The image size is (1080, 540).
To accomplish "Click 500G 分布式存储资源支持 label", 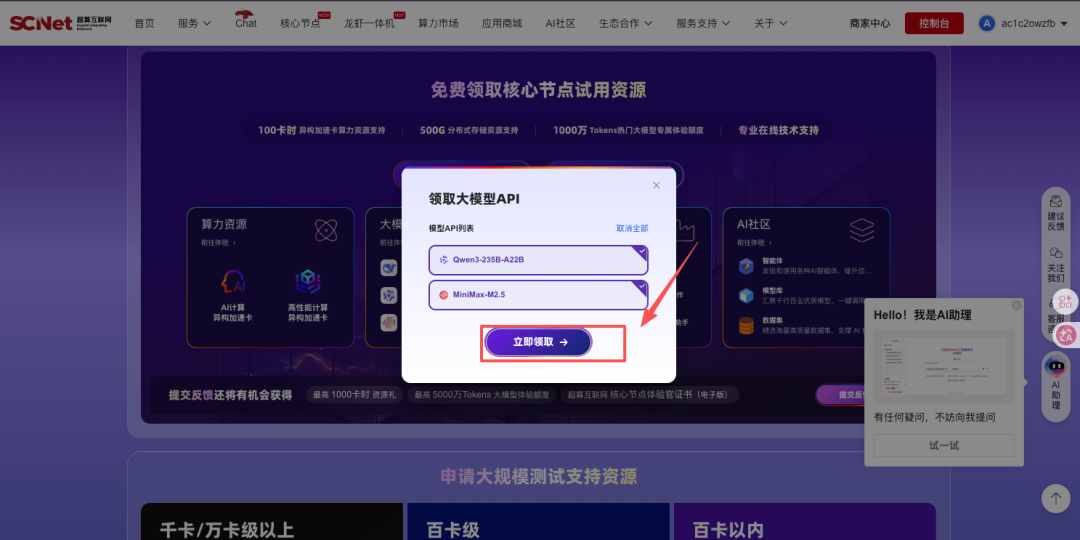I will [469, 130].
